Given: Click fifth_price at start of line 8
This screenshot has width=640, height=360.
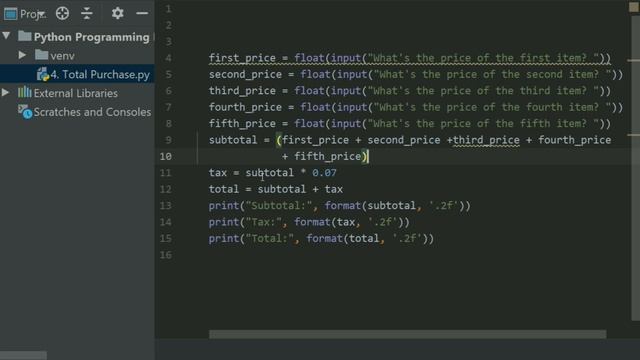Looking at the screenshot, I should [x=242, y=123].
